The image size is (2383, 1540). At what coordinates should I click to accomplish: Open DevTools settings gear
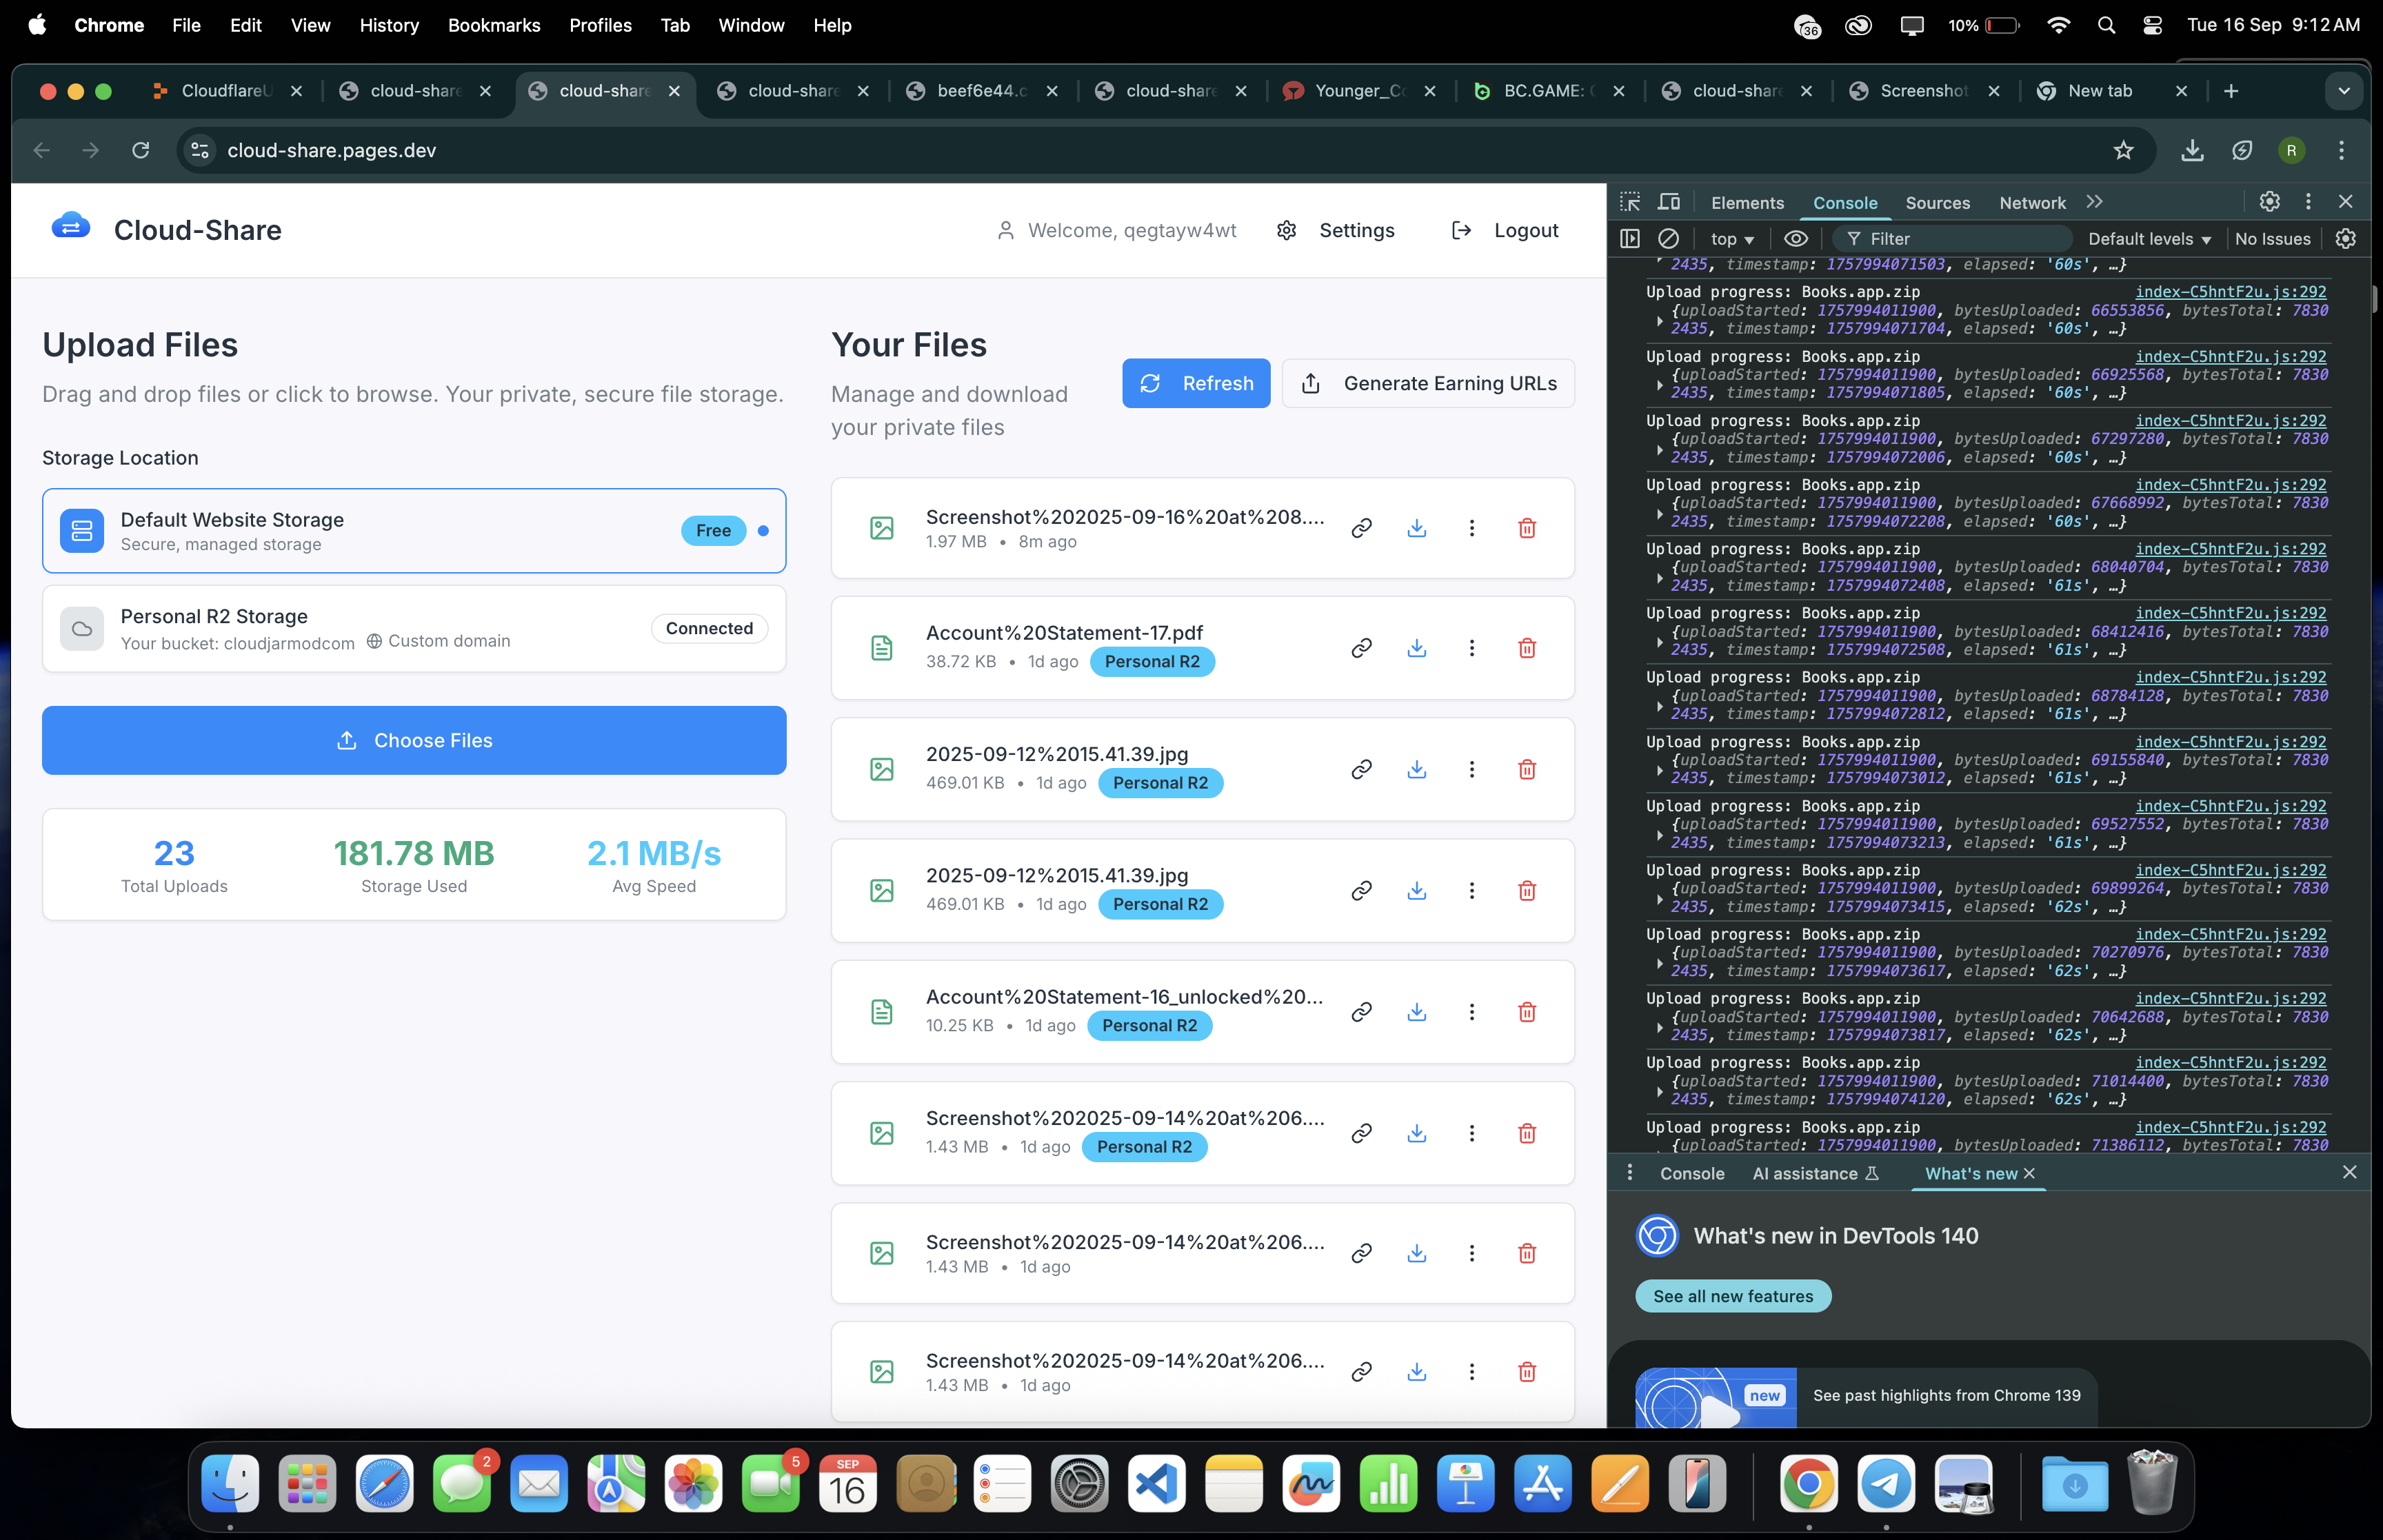click(2269, 202)
